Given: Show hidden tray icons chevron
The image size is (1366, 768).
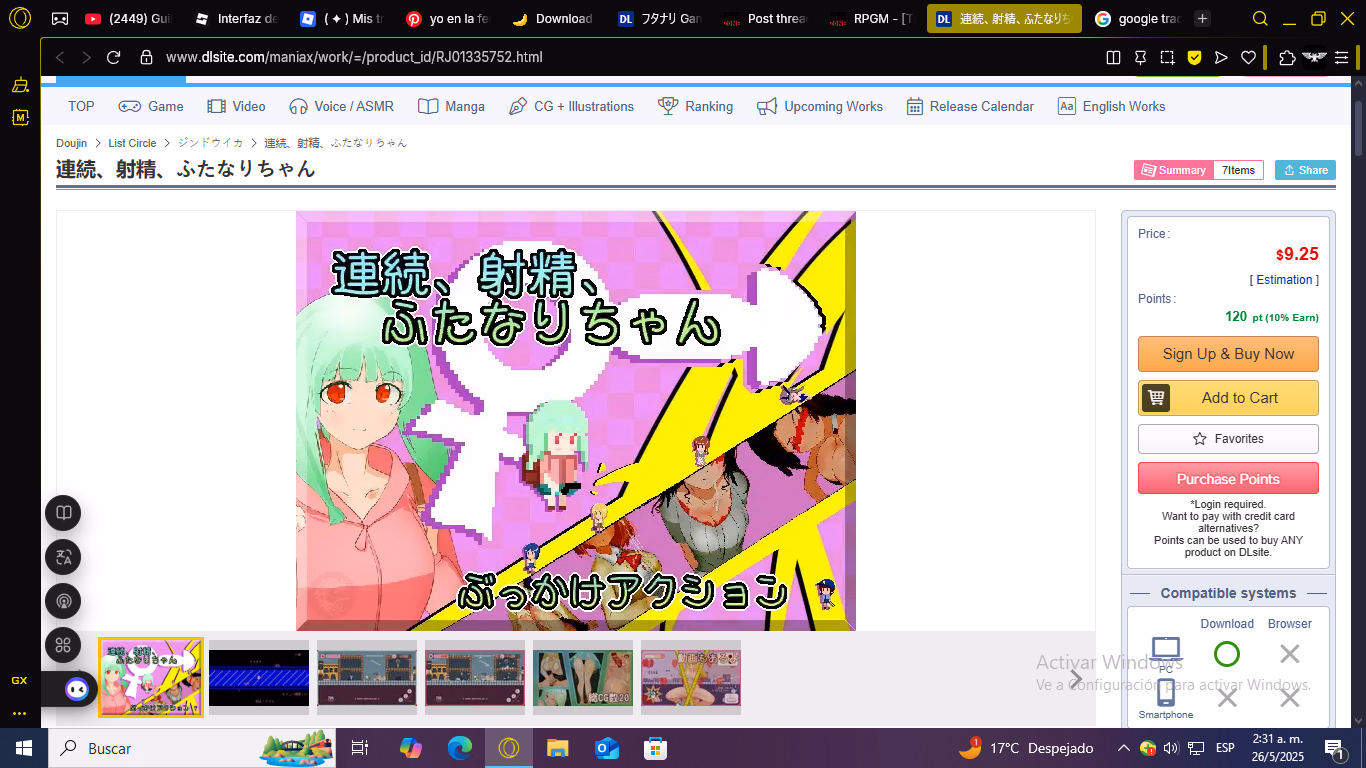Looking at the screenshot, I should point(1124,748).
